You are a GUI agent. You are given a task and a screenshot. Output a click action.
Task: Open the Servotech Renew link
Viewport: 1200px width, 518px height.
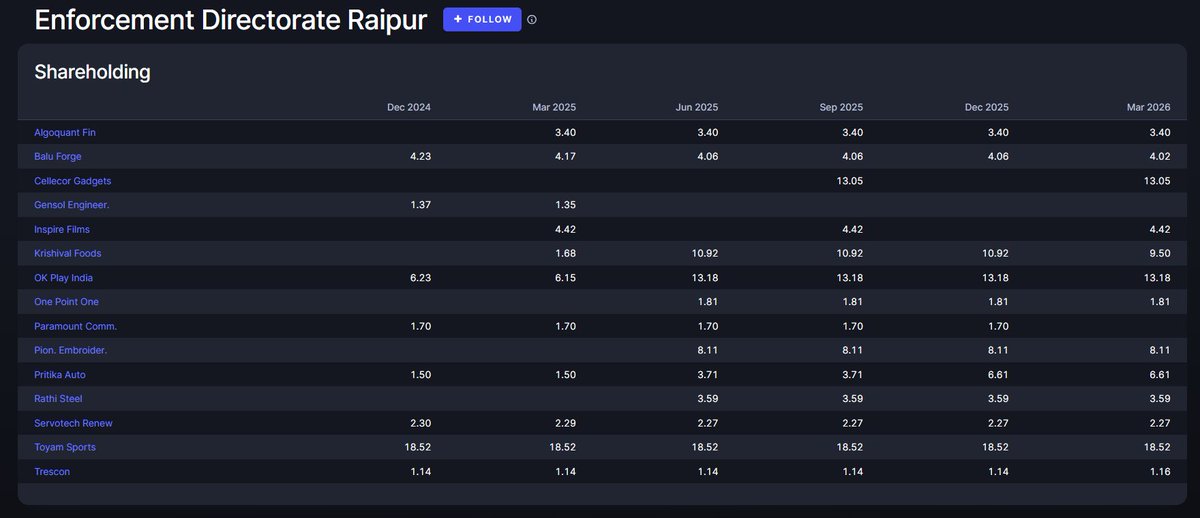point(73,423)
